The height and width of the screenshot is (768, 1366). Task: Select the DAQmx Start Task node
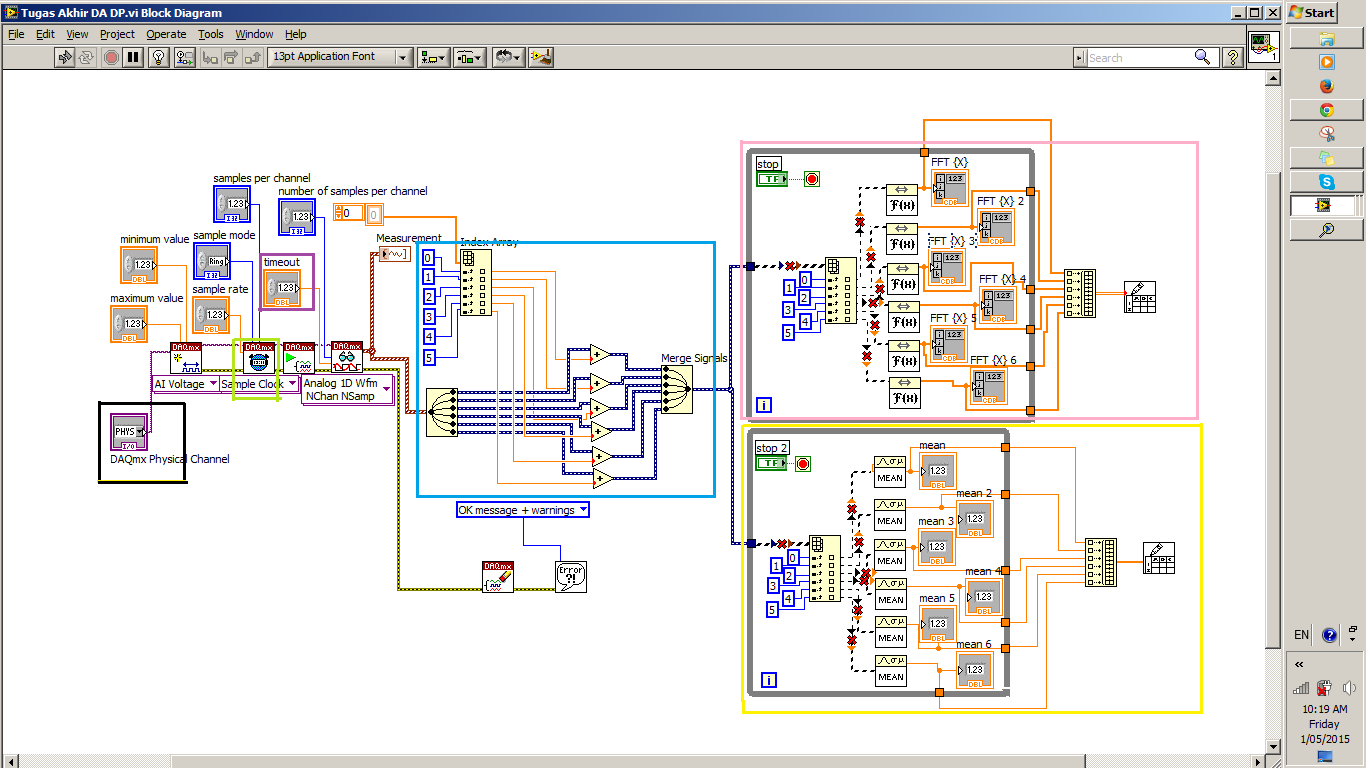299,357
